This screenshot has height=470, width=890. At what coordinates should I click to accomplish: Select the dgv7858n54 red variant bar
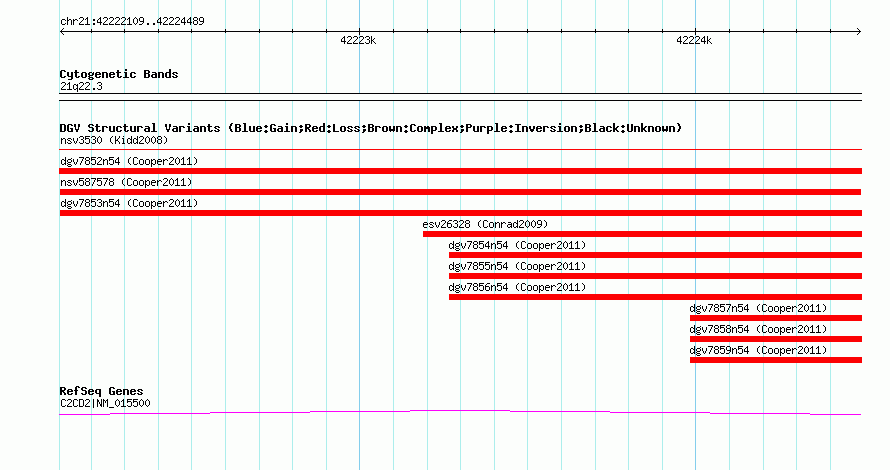(776, 339)
